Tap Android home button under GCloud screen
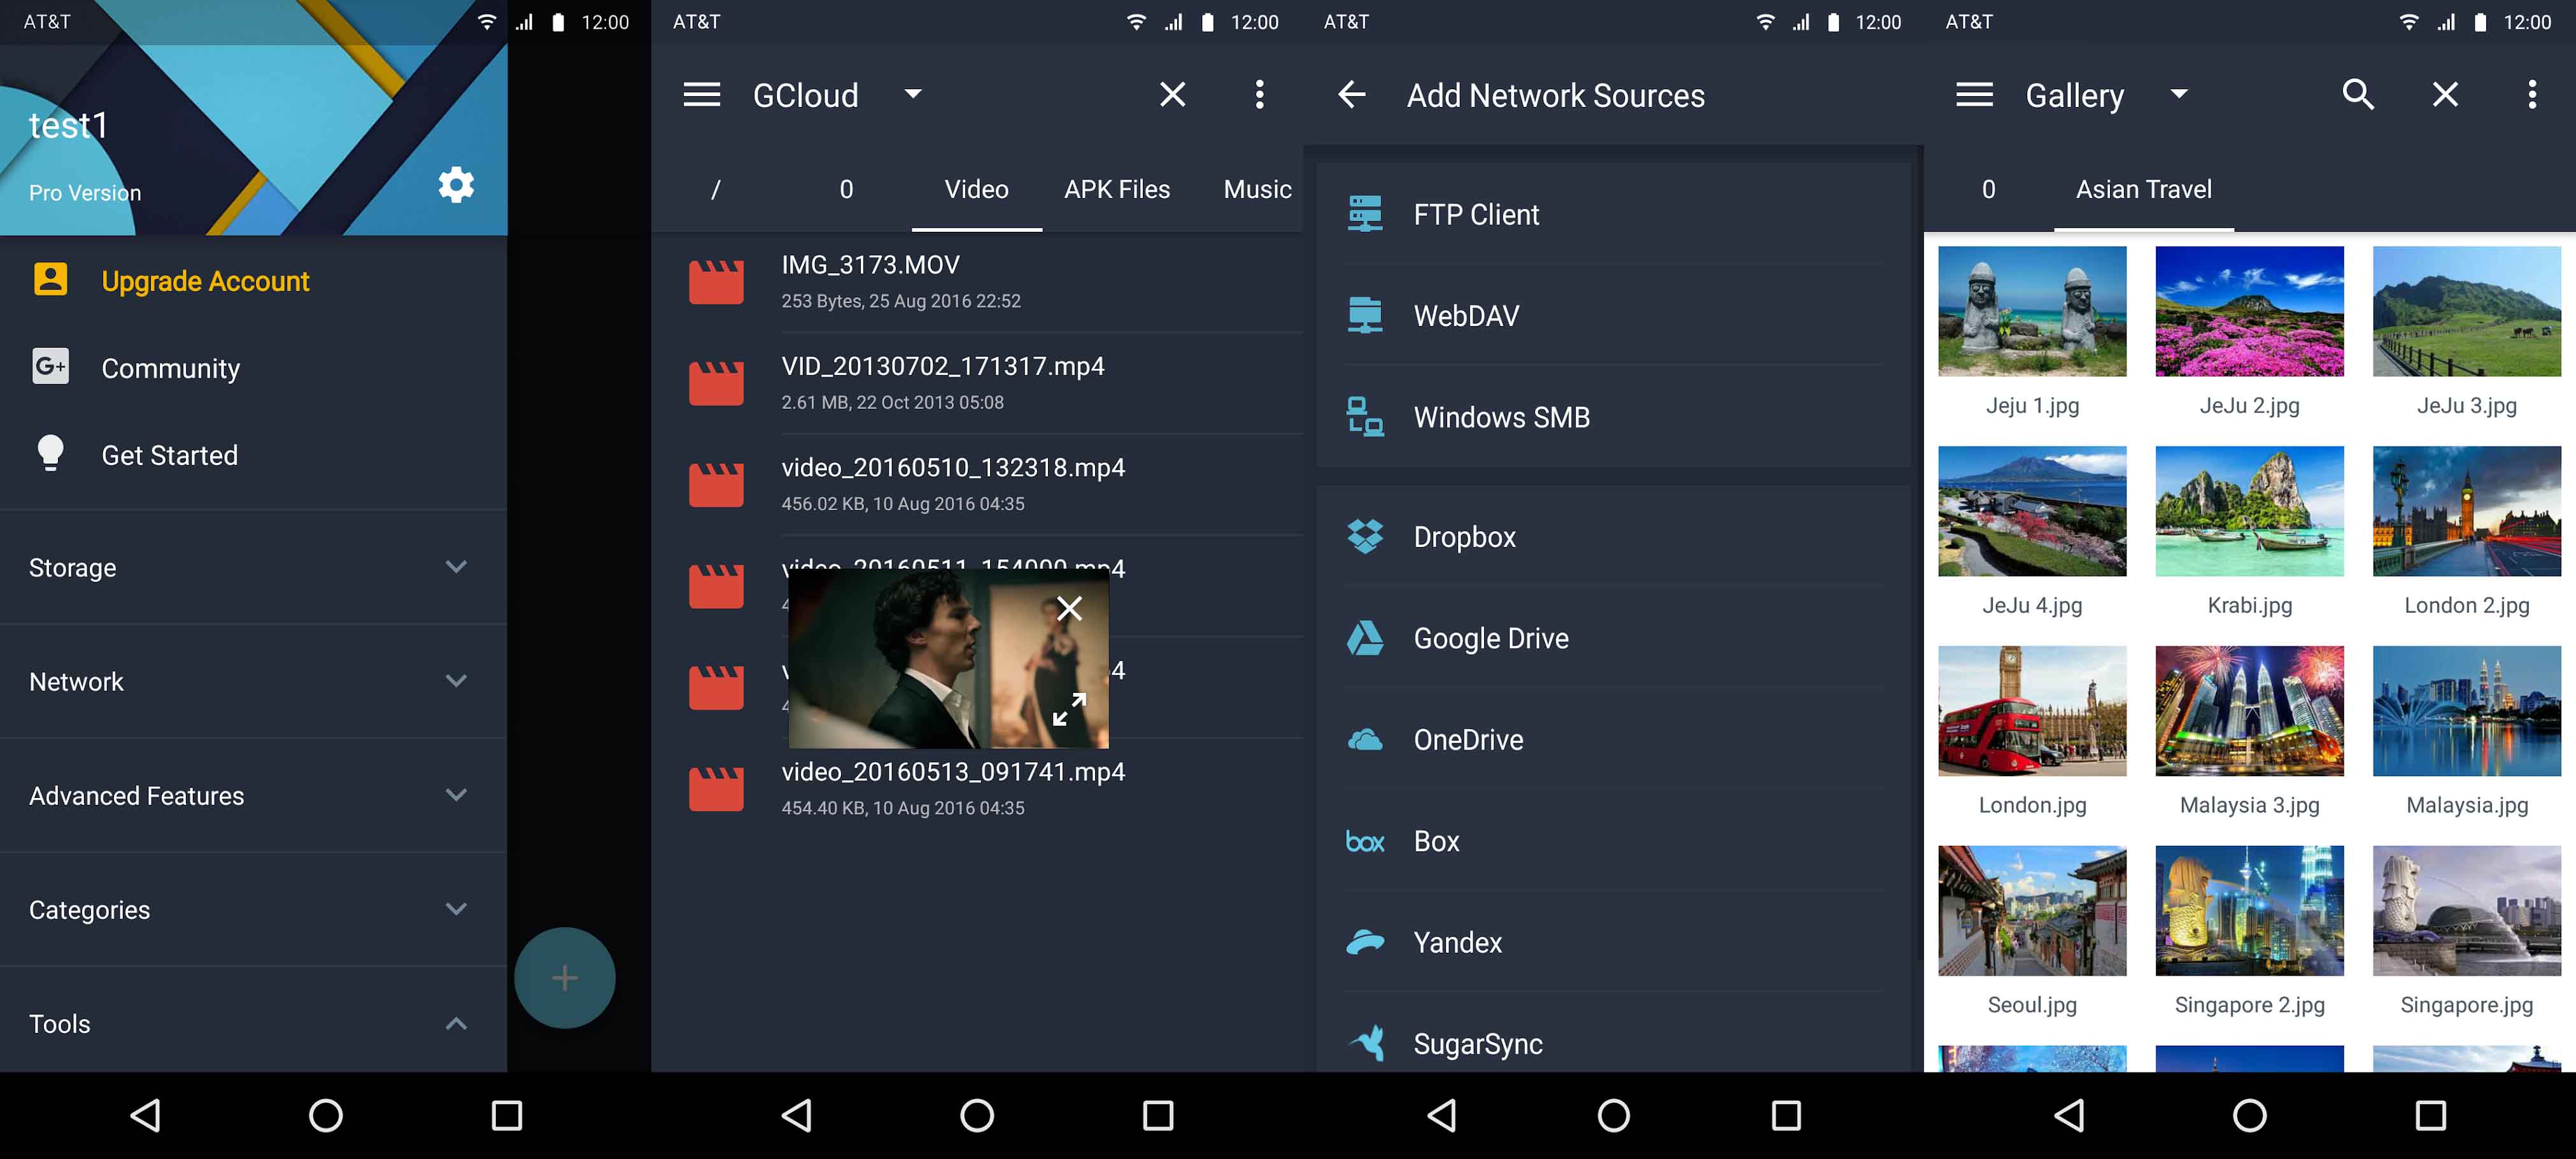 coord(976,1115)
